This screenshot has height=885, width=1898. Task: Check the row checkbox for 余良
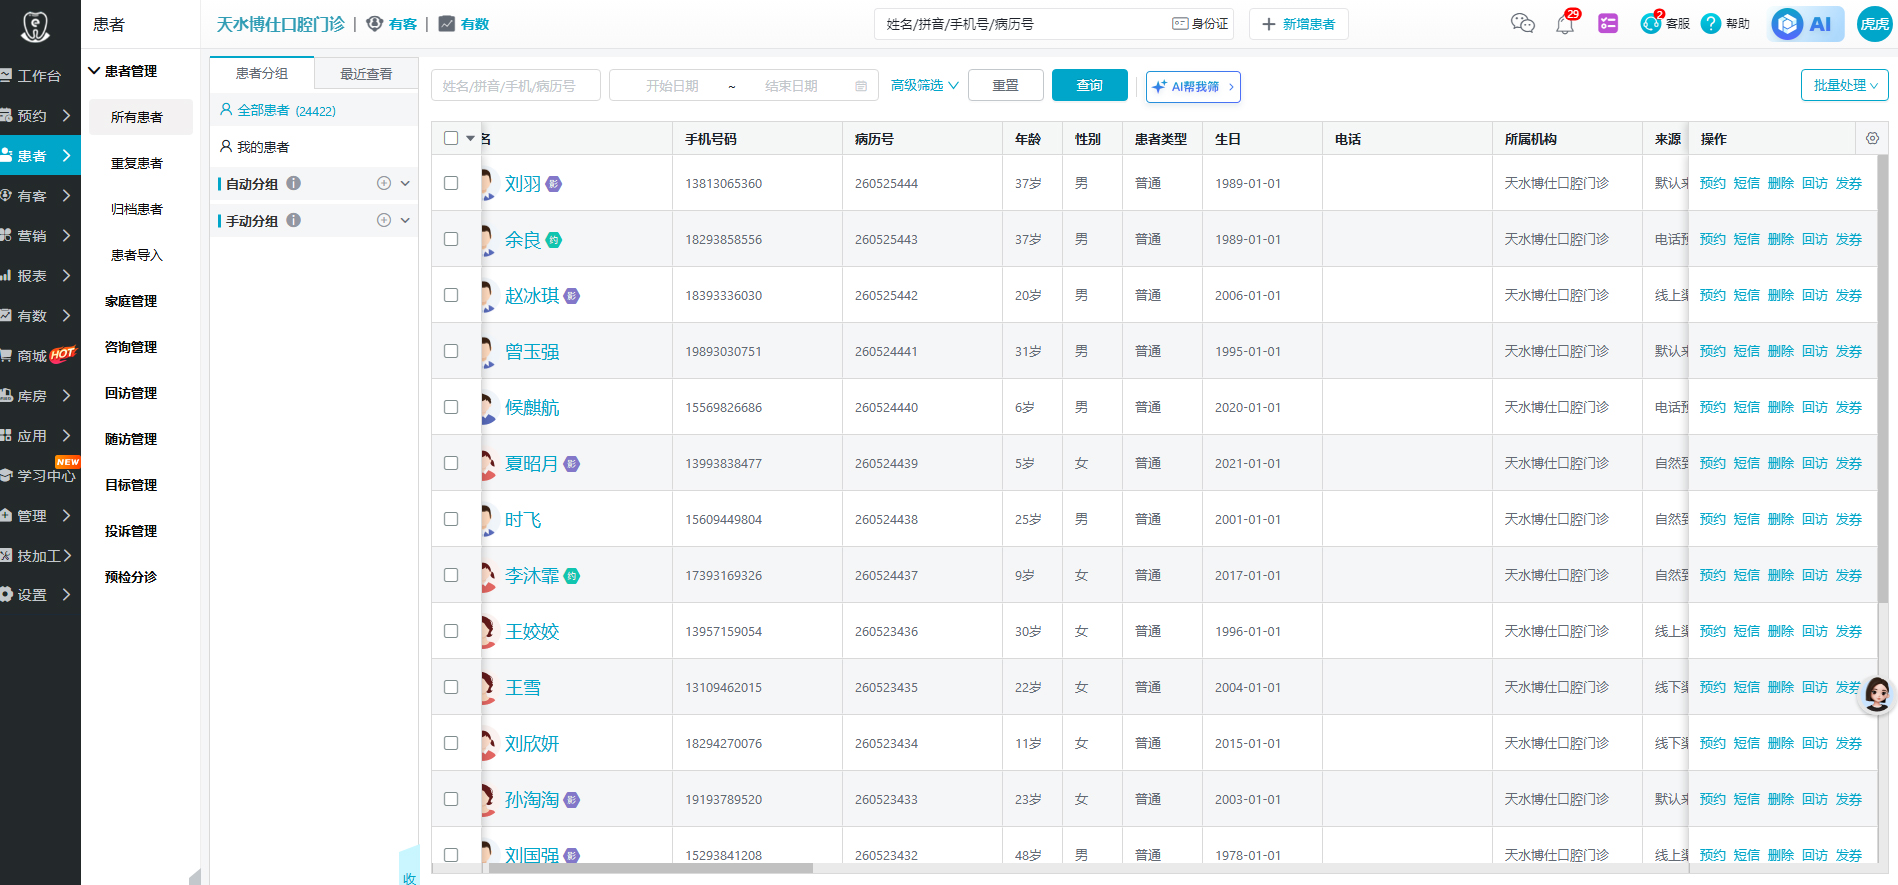coord(451,239)
